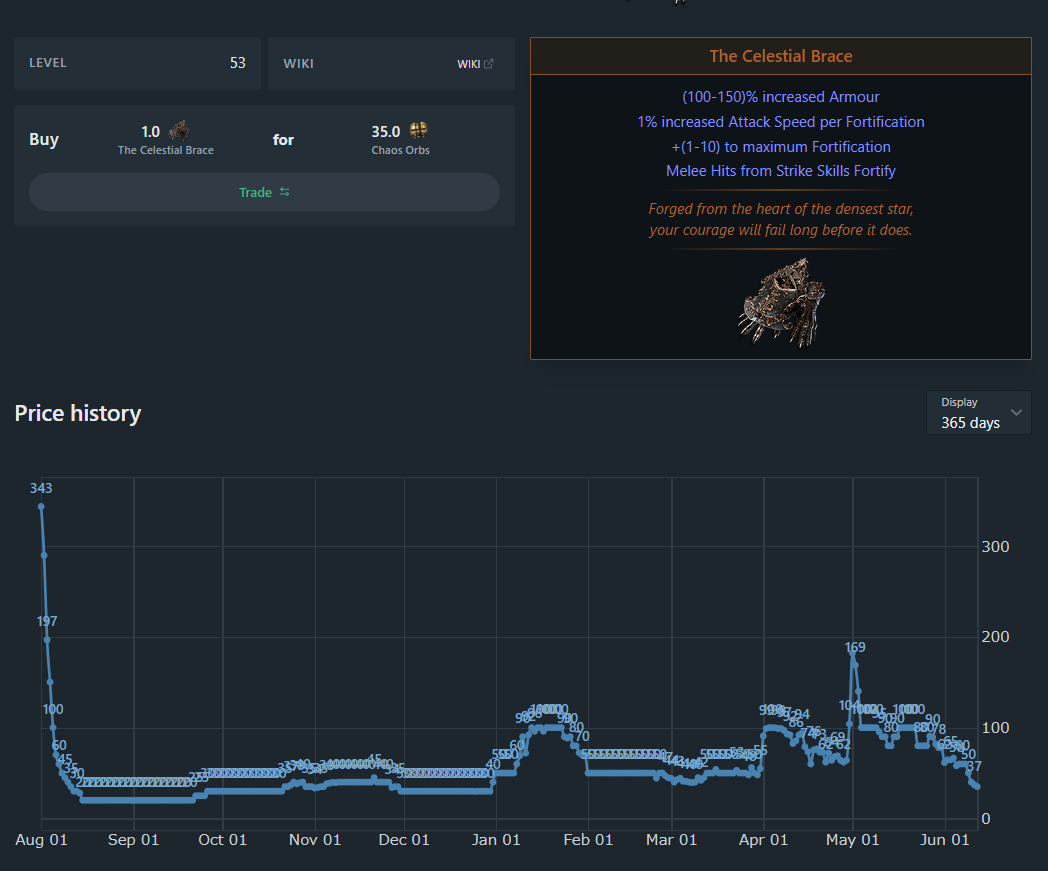This screenshot has width=1048, height=871.
Task: Click the item title The Celestial Brace
Action: pyautogui.click(x=781, y=56)
